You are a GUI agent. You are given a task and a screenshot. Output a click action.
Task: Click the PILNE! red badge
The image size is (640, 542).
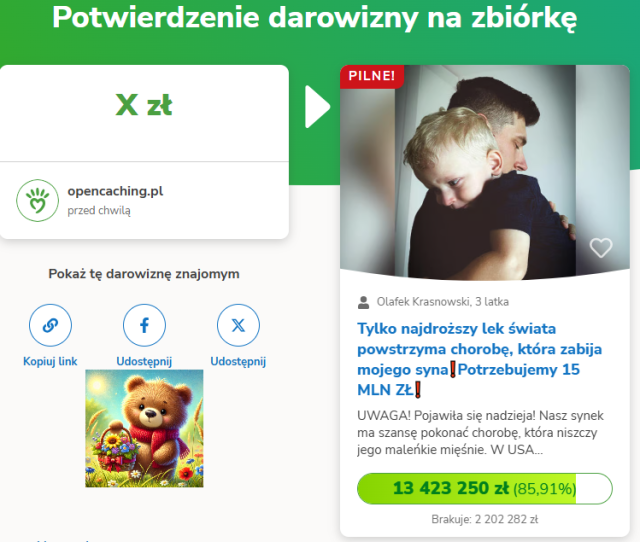click(x=371, y=76)
